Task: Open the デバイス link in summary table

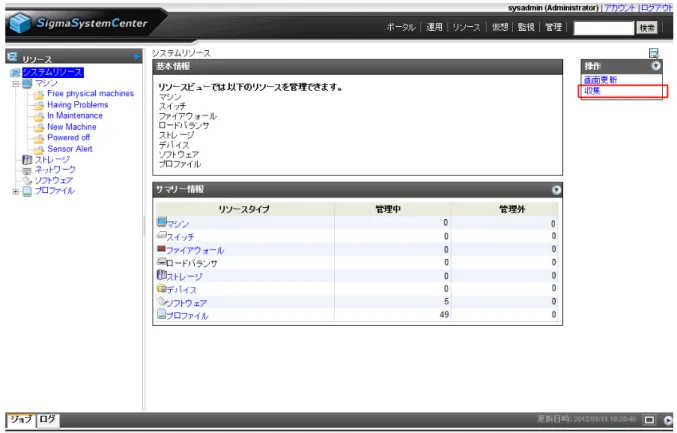Action: click(x=182, y=290)
